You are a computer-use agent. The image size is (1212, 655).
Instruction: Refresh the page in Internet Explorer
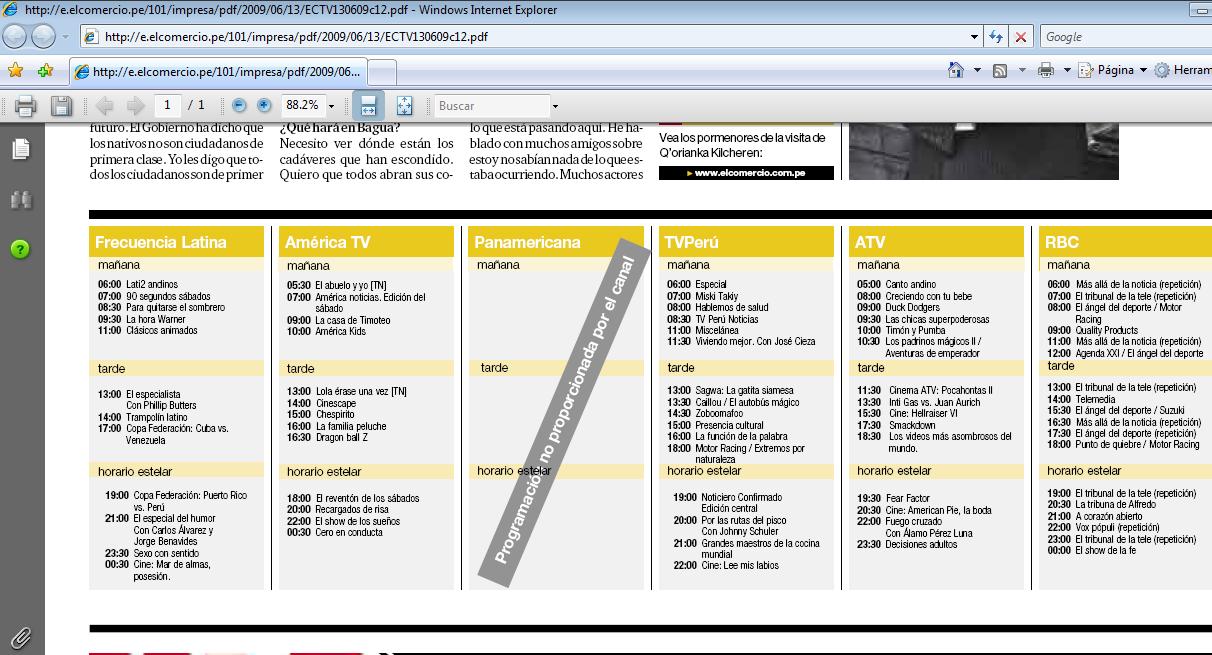click(995, 37)
